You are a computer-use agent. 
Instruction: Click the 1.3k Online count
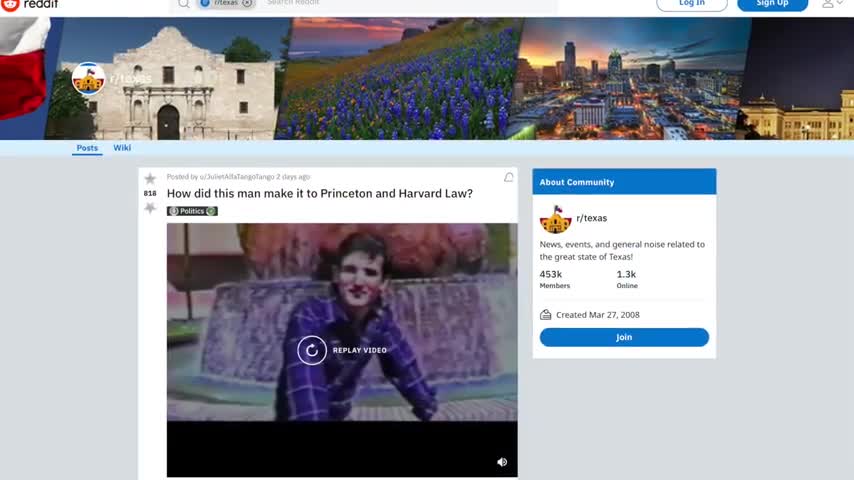click(x=627, y=278)
